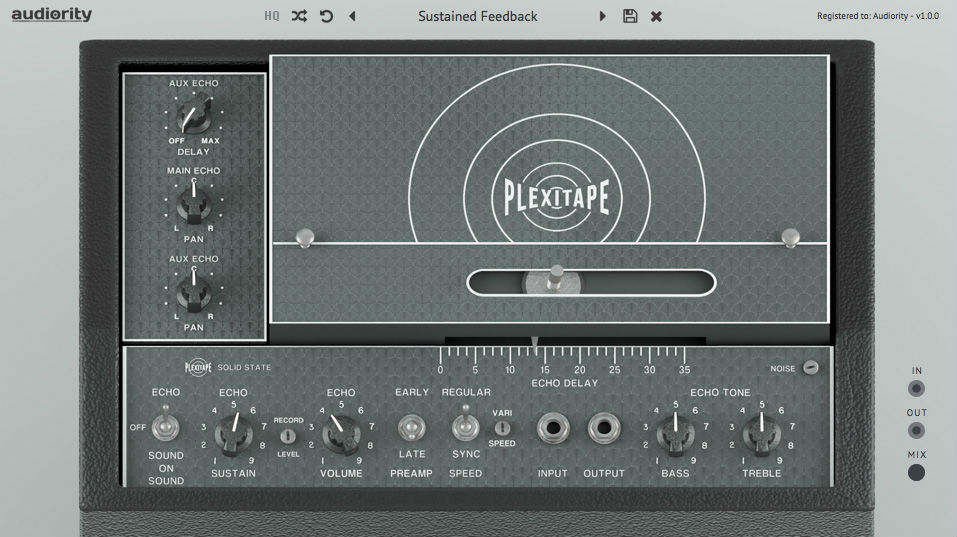The height and width of the screenshot is (537, 957).
Task: Click the Audiority logo
Action: click(x=52, y=14)
